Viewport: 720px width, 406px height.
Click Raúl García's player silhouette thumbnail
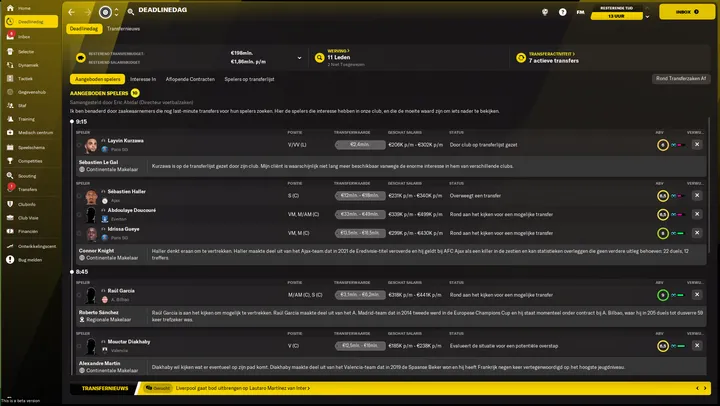coord(91,295)
